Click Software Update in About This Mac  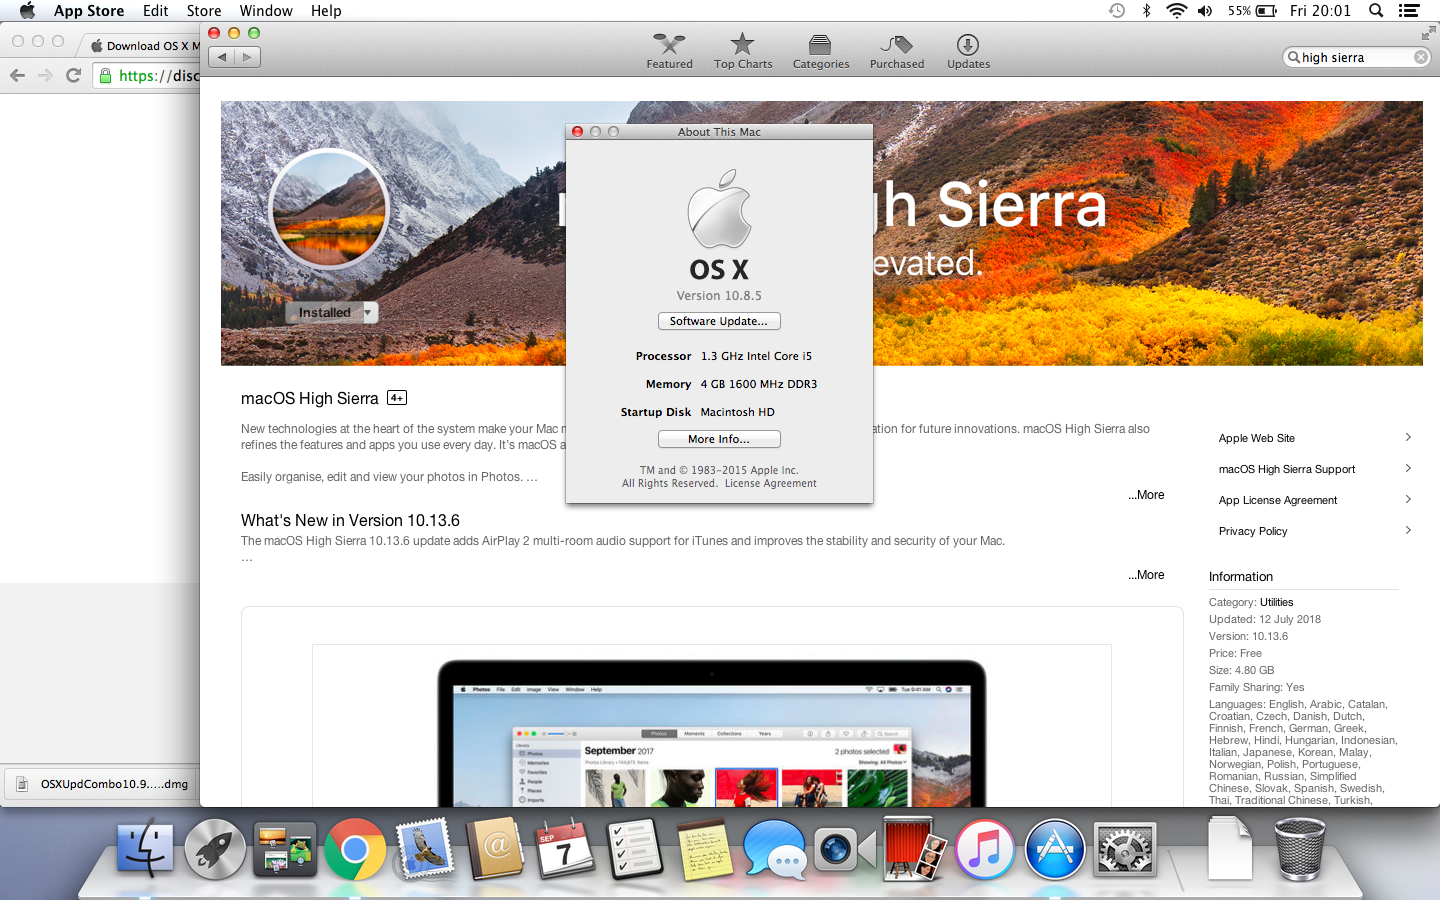click(x=719, y=321)
